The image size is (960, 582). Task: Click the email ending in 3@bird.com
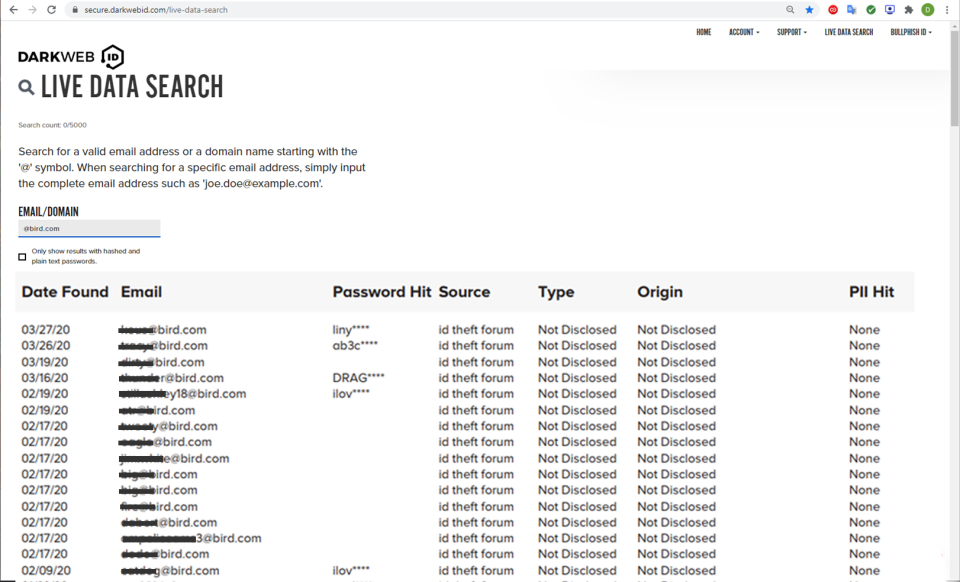click(191, 539)
